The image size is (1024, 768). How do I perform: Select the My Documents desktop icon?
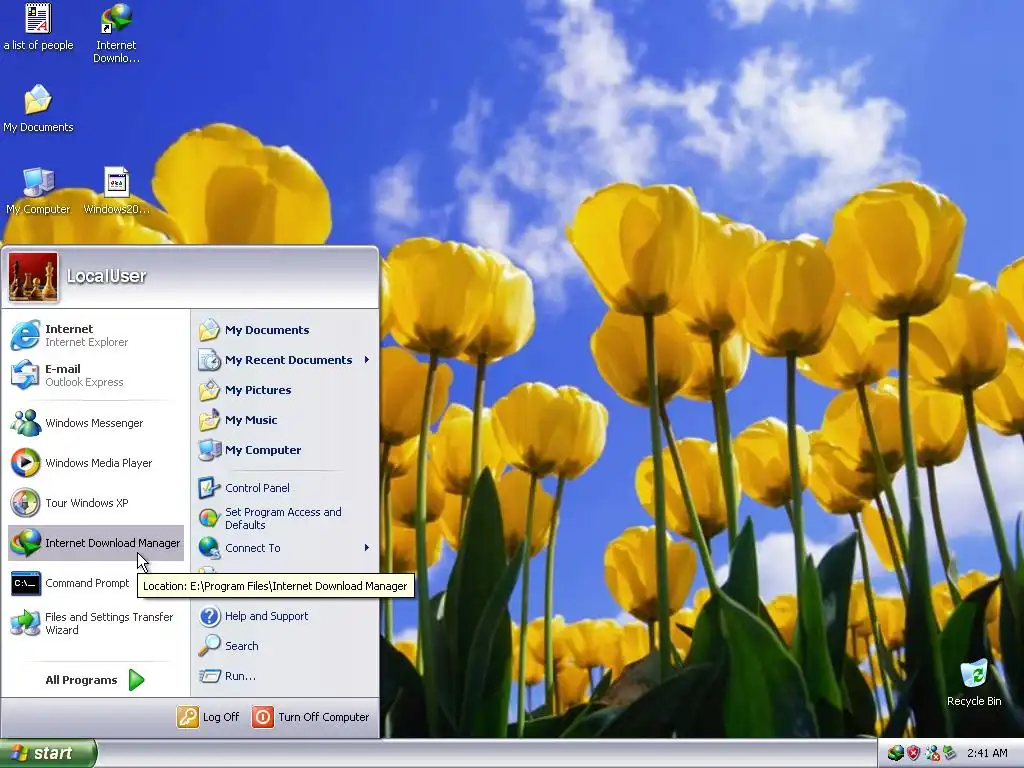tap(38, 108)
